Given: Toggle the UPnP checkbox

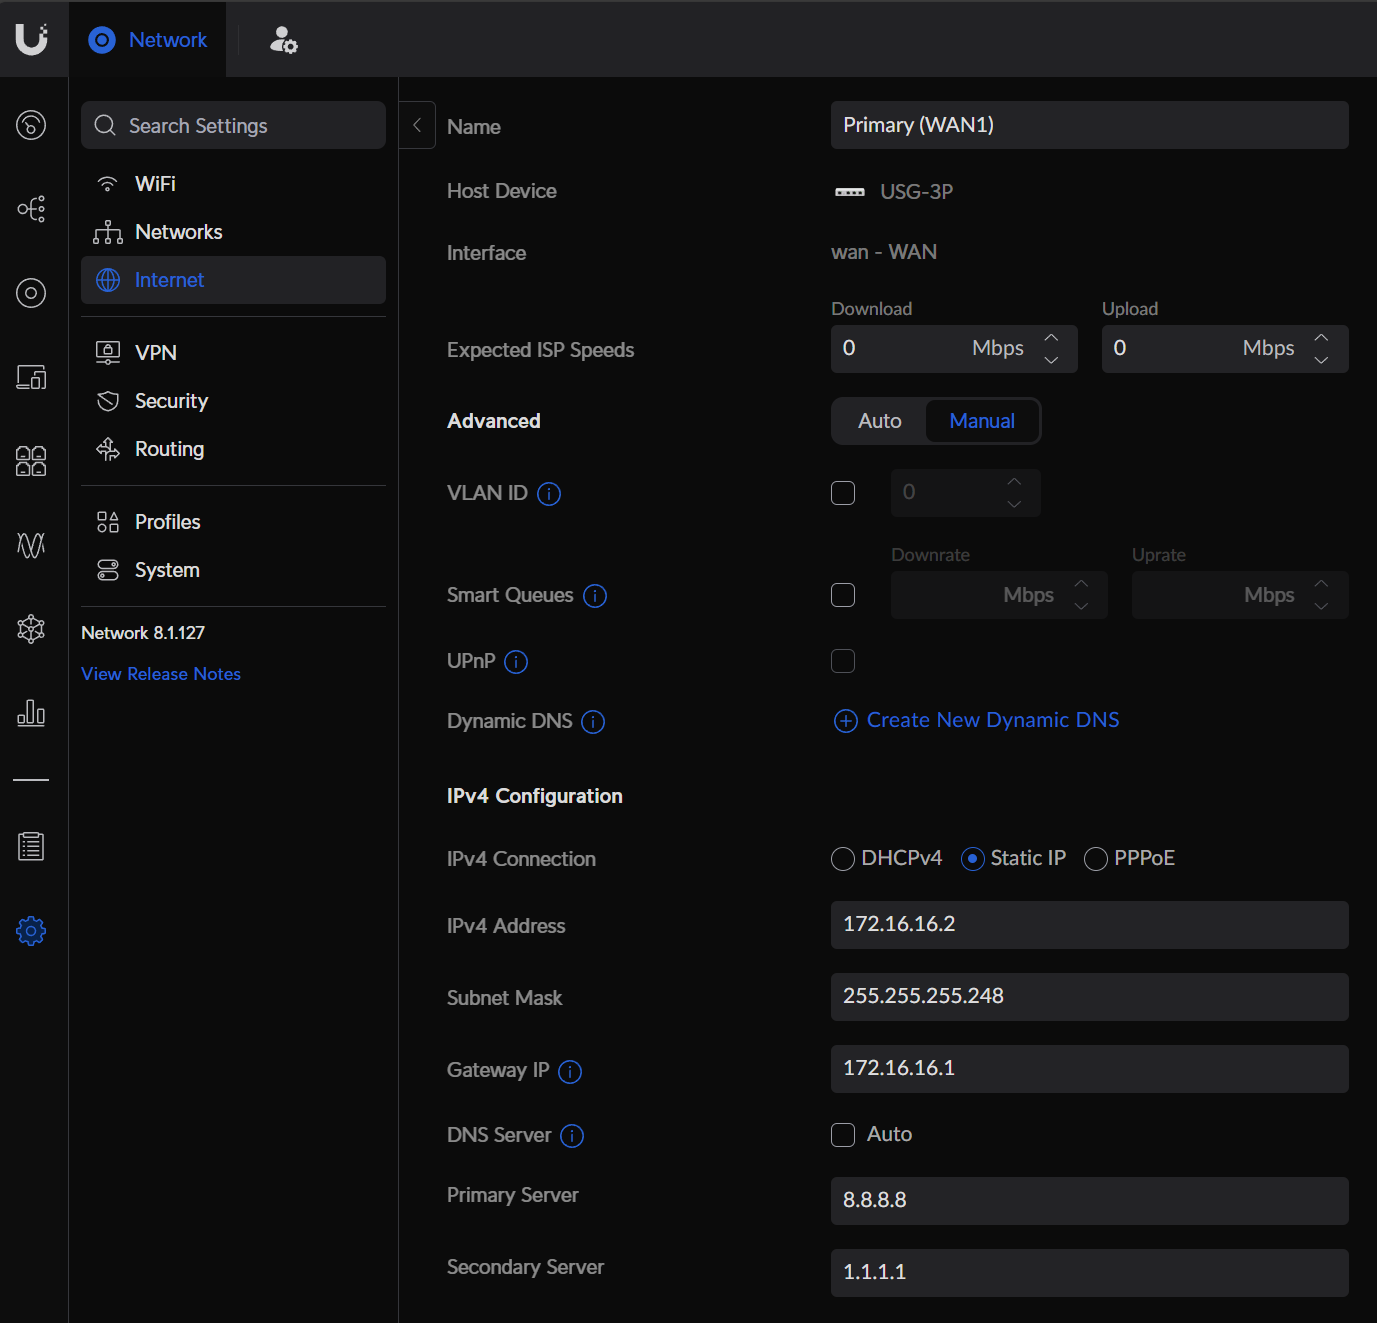Looking at the screenshot, I should click(843, 661).
